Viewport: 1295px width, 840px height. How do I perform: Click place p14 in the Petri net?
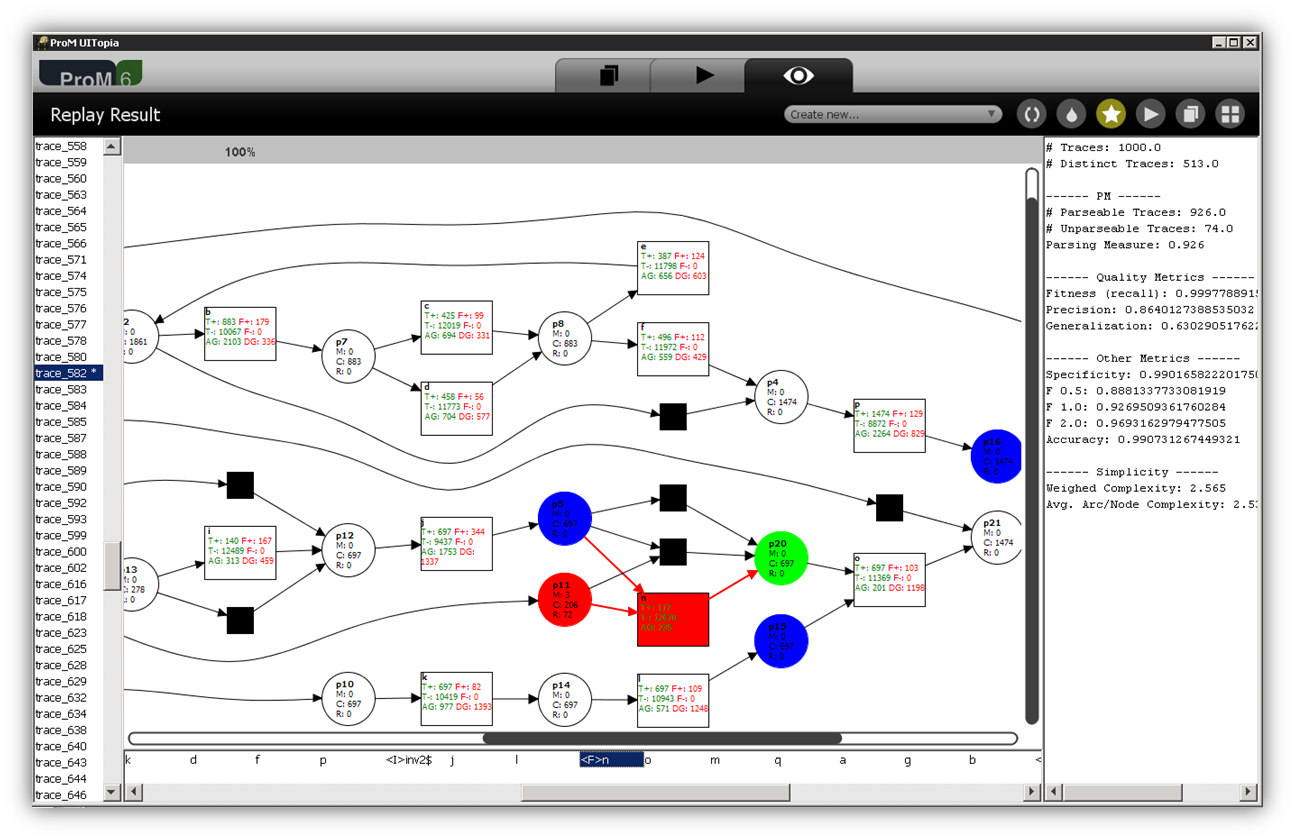click(564, 699)
